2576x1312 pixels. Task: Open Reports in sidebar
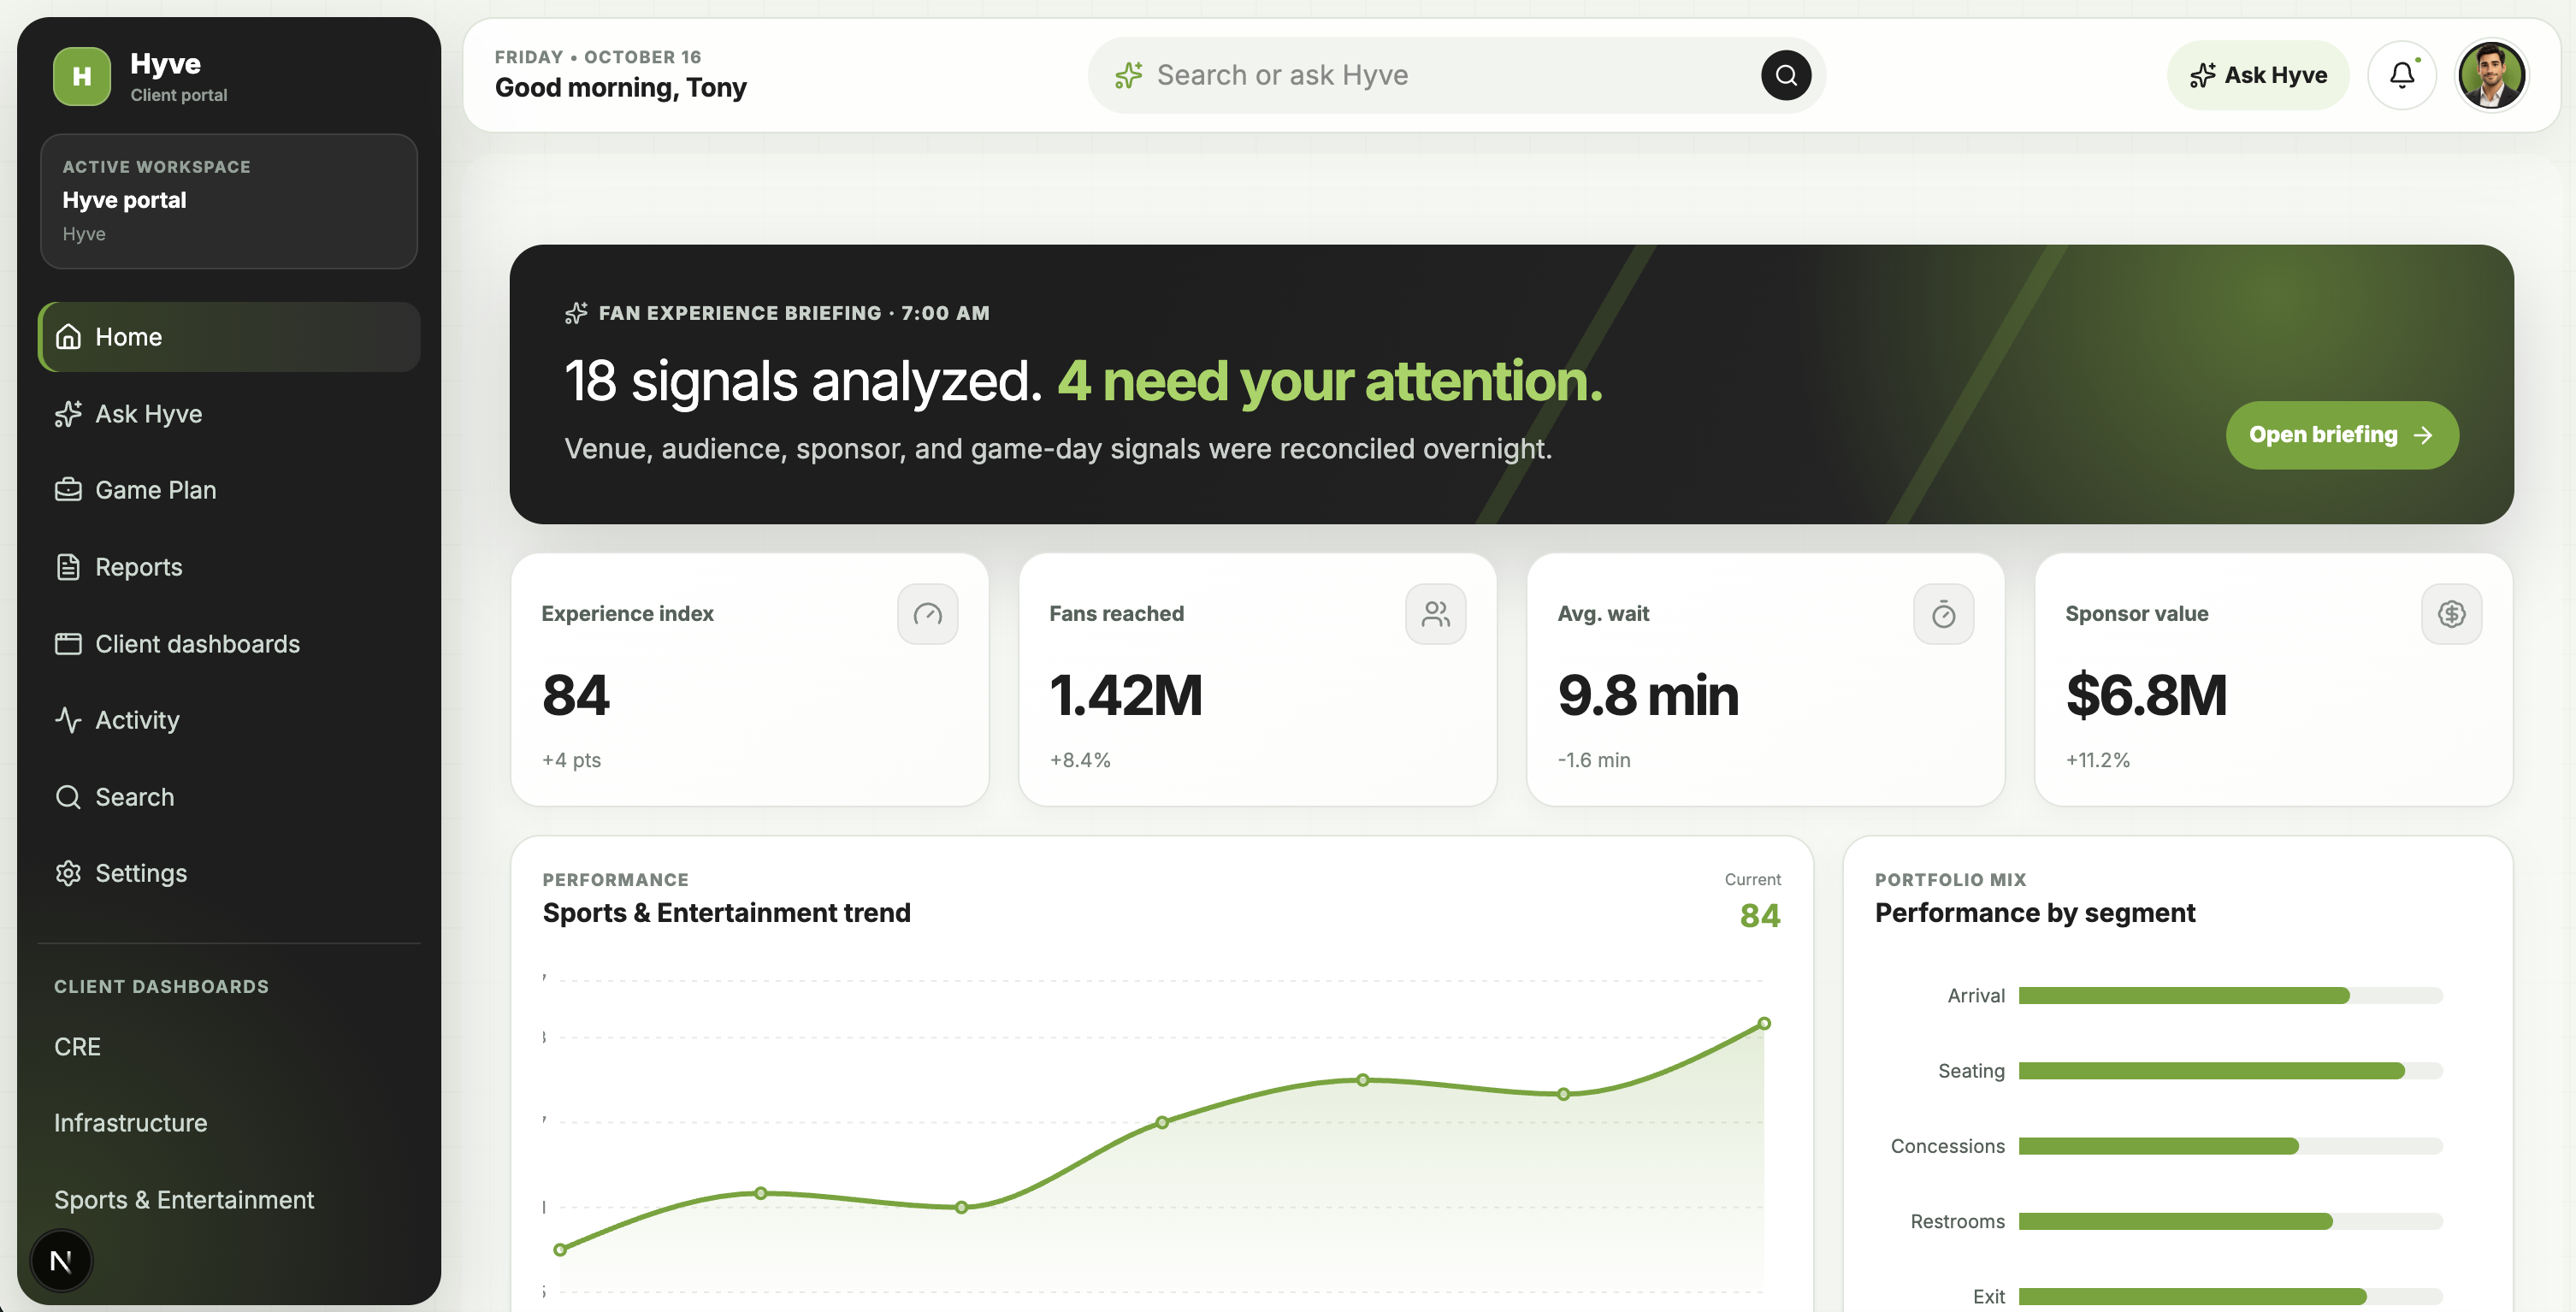coord(229,567)
